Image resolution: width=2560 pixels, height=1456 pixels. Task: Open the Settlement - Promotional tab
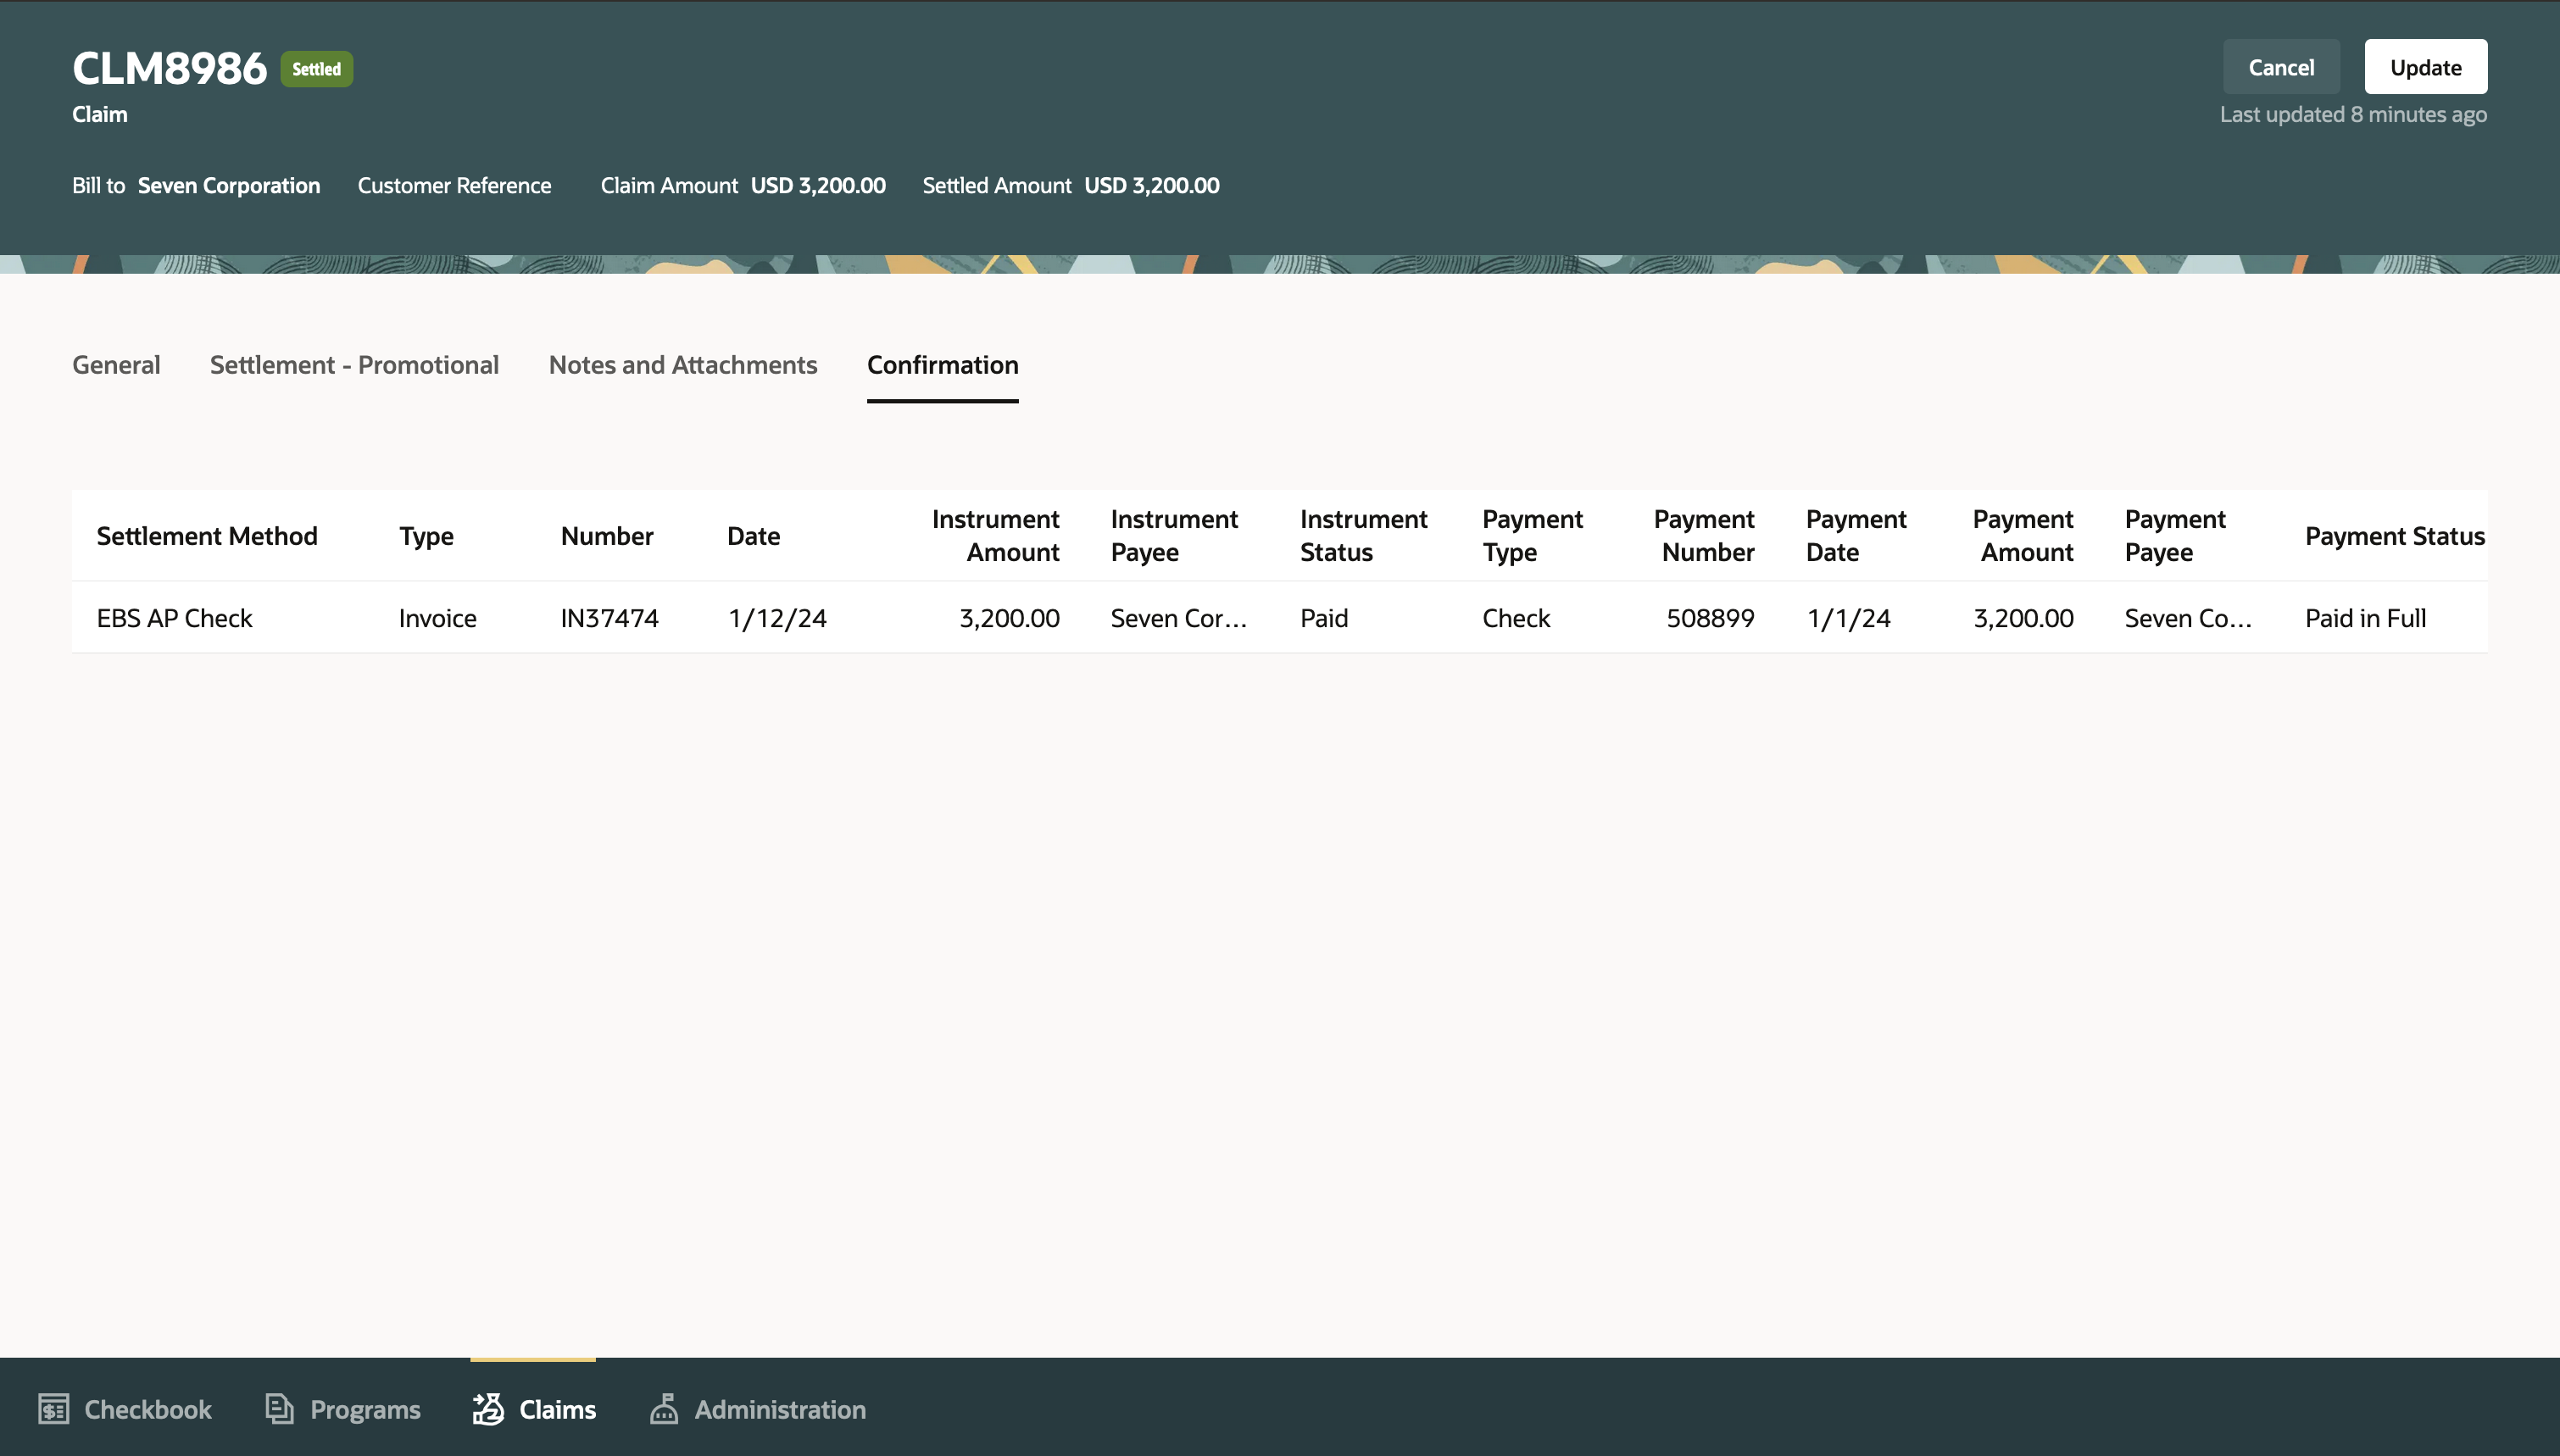(x=354, y=365)
